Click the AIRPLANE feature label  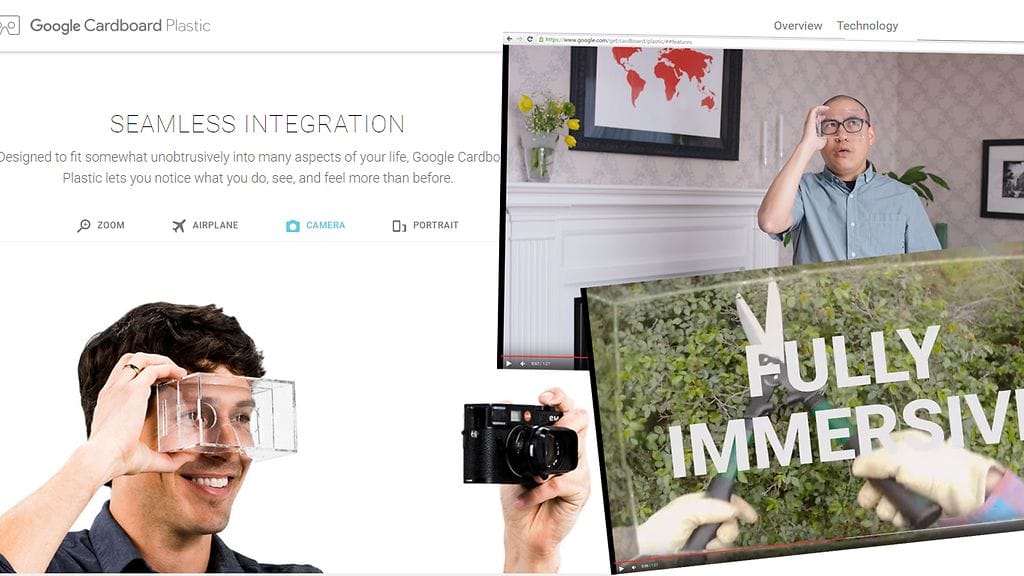215,225
